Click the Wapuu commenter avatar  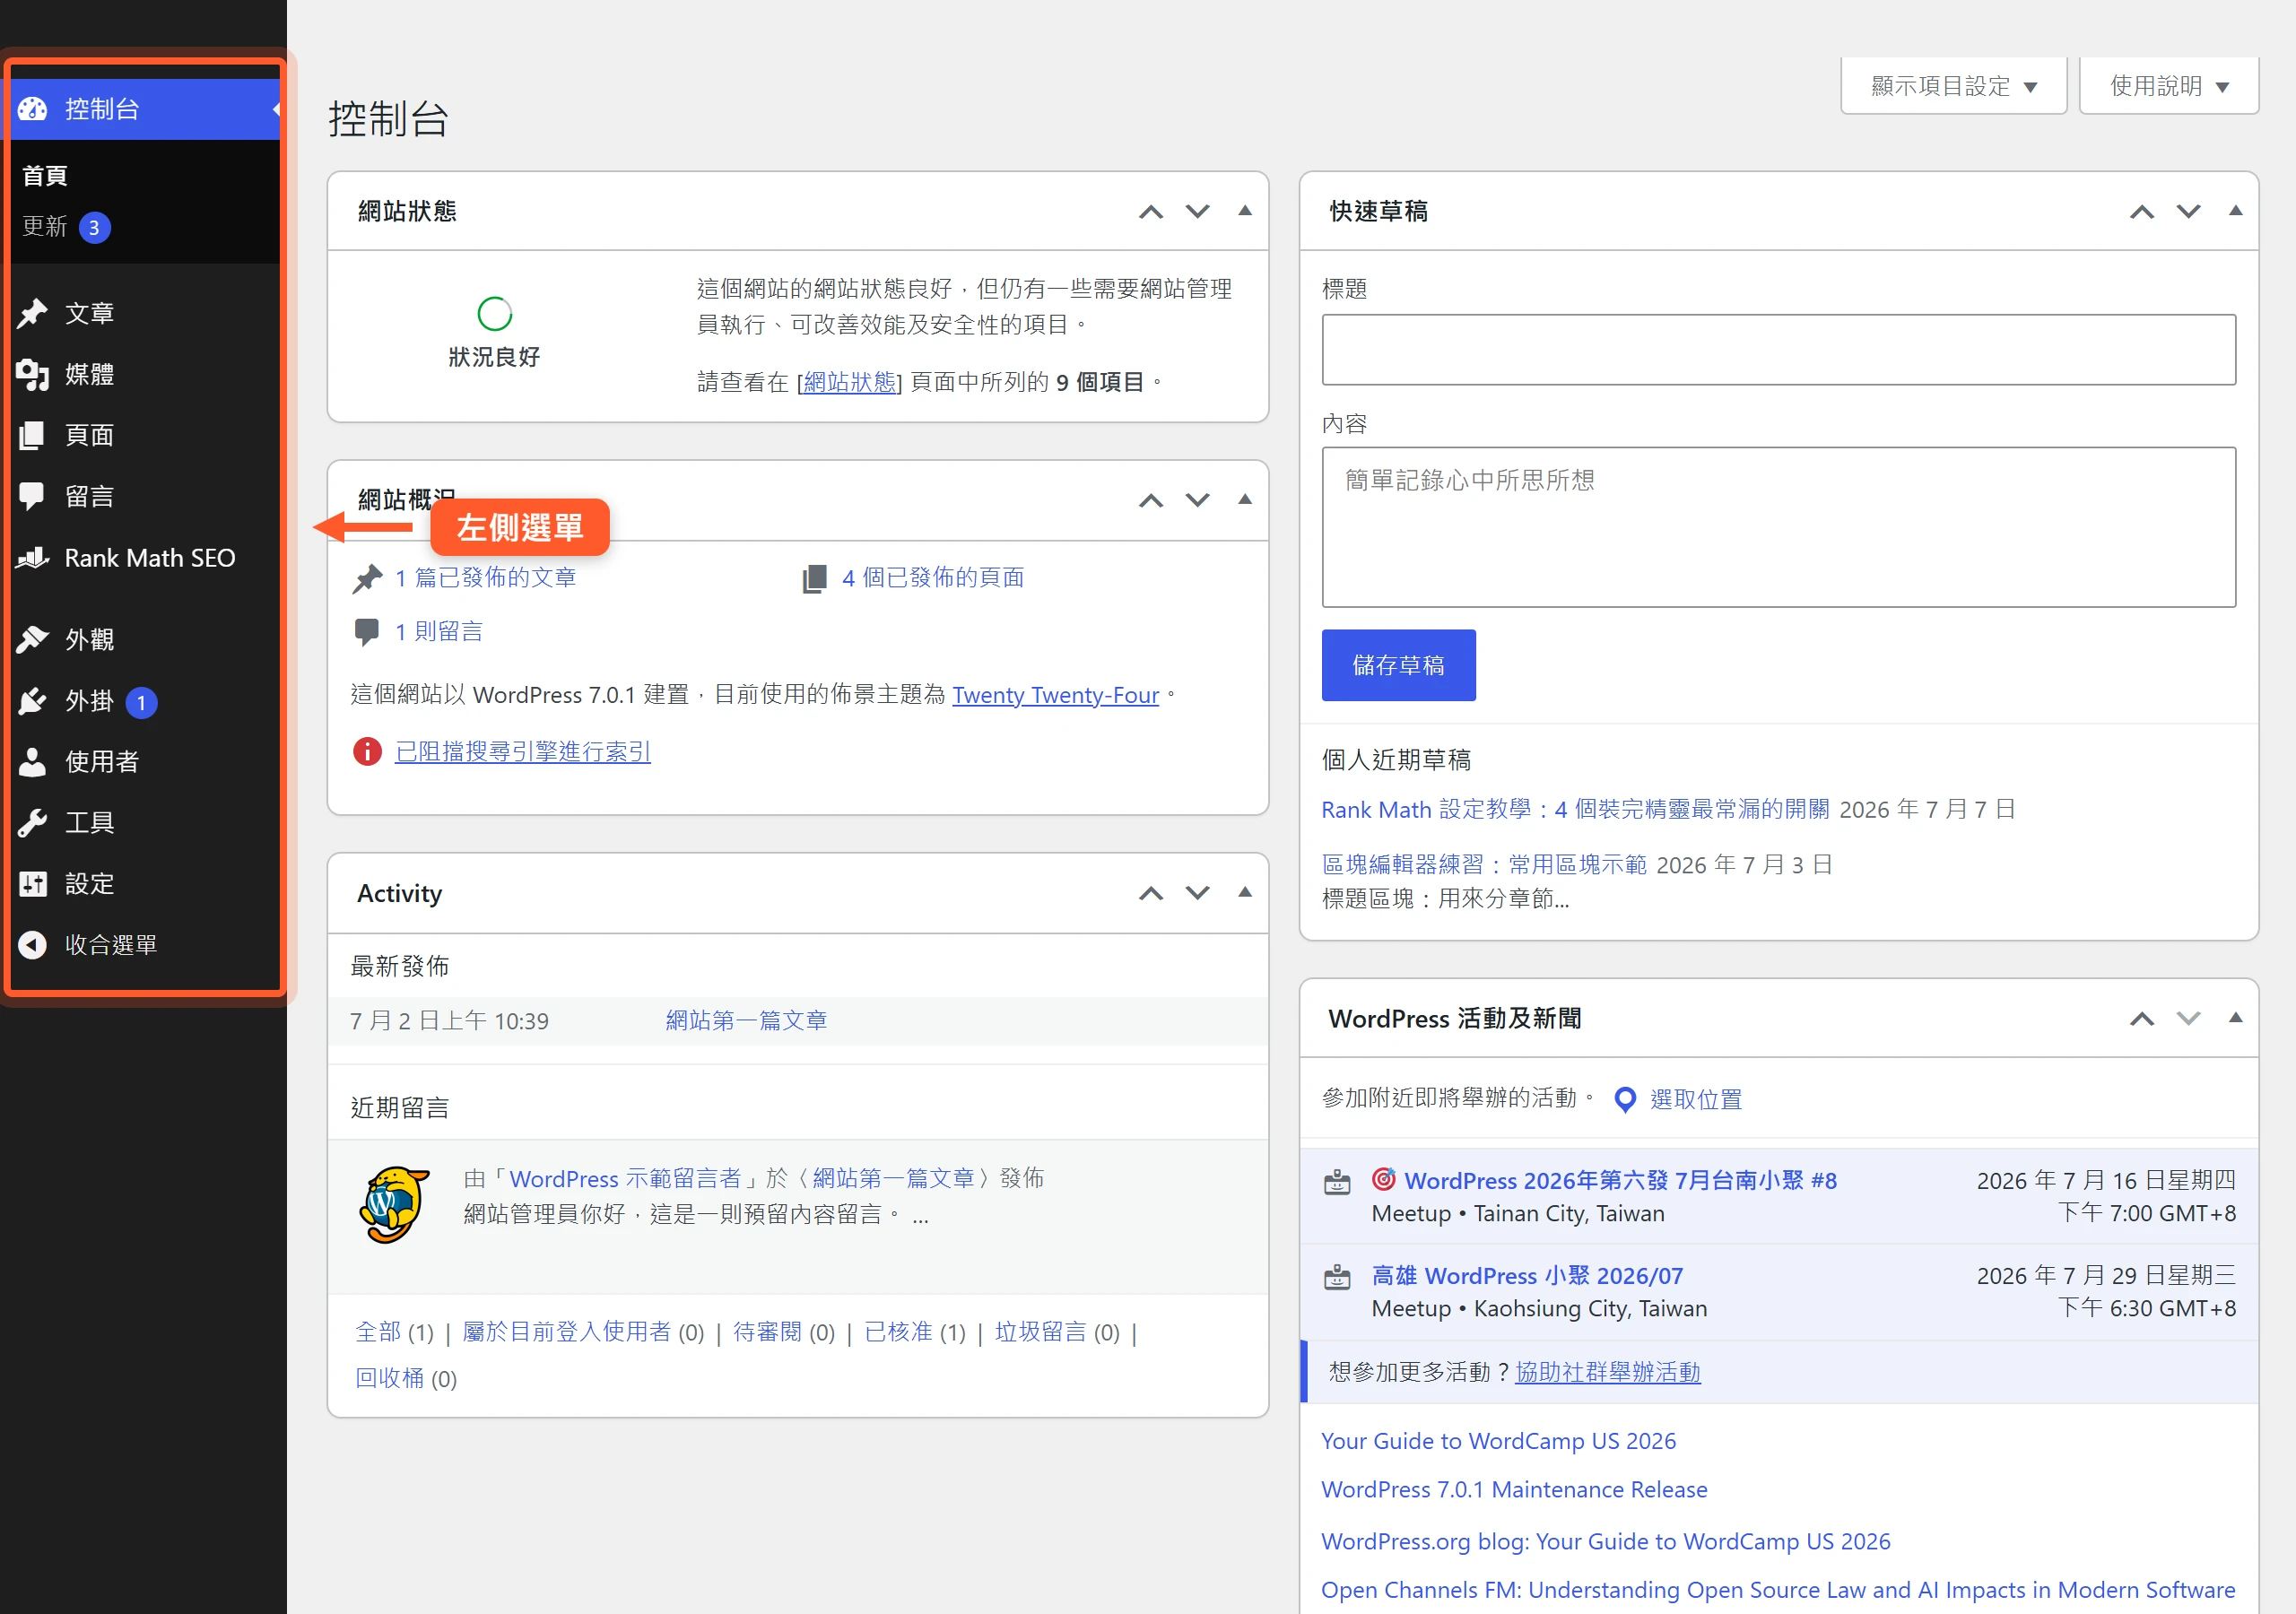tap(394, 1204)
